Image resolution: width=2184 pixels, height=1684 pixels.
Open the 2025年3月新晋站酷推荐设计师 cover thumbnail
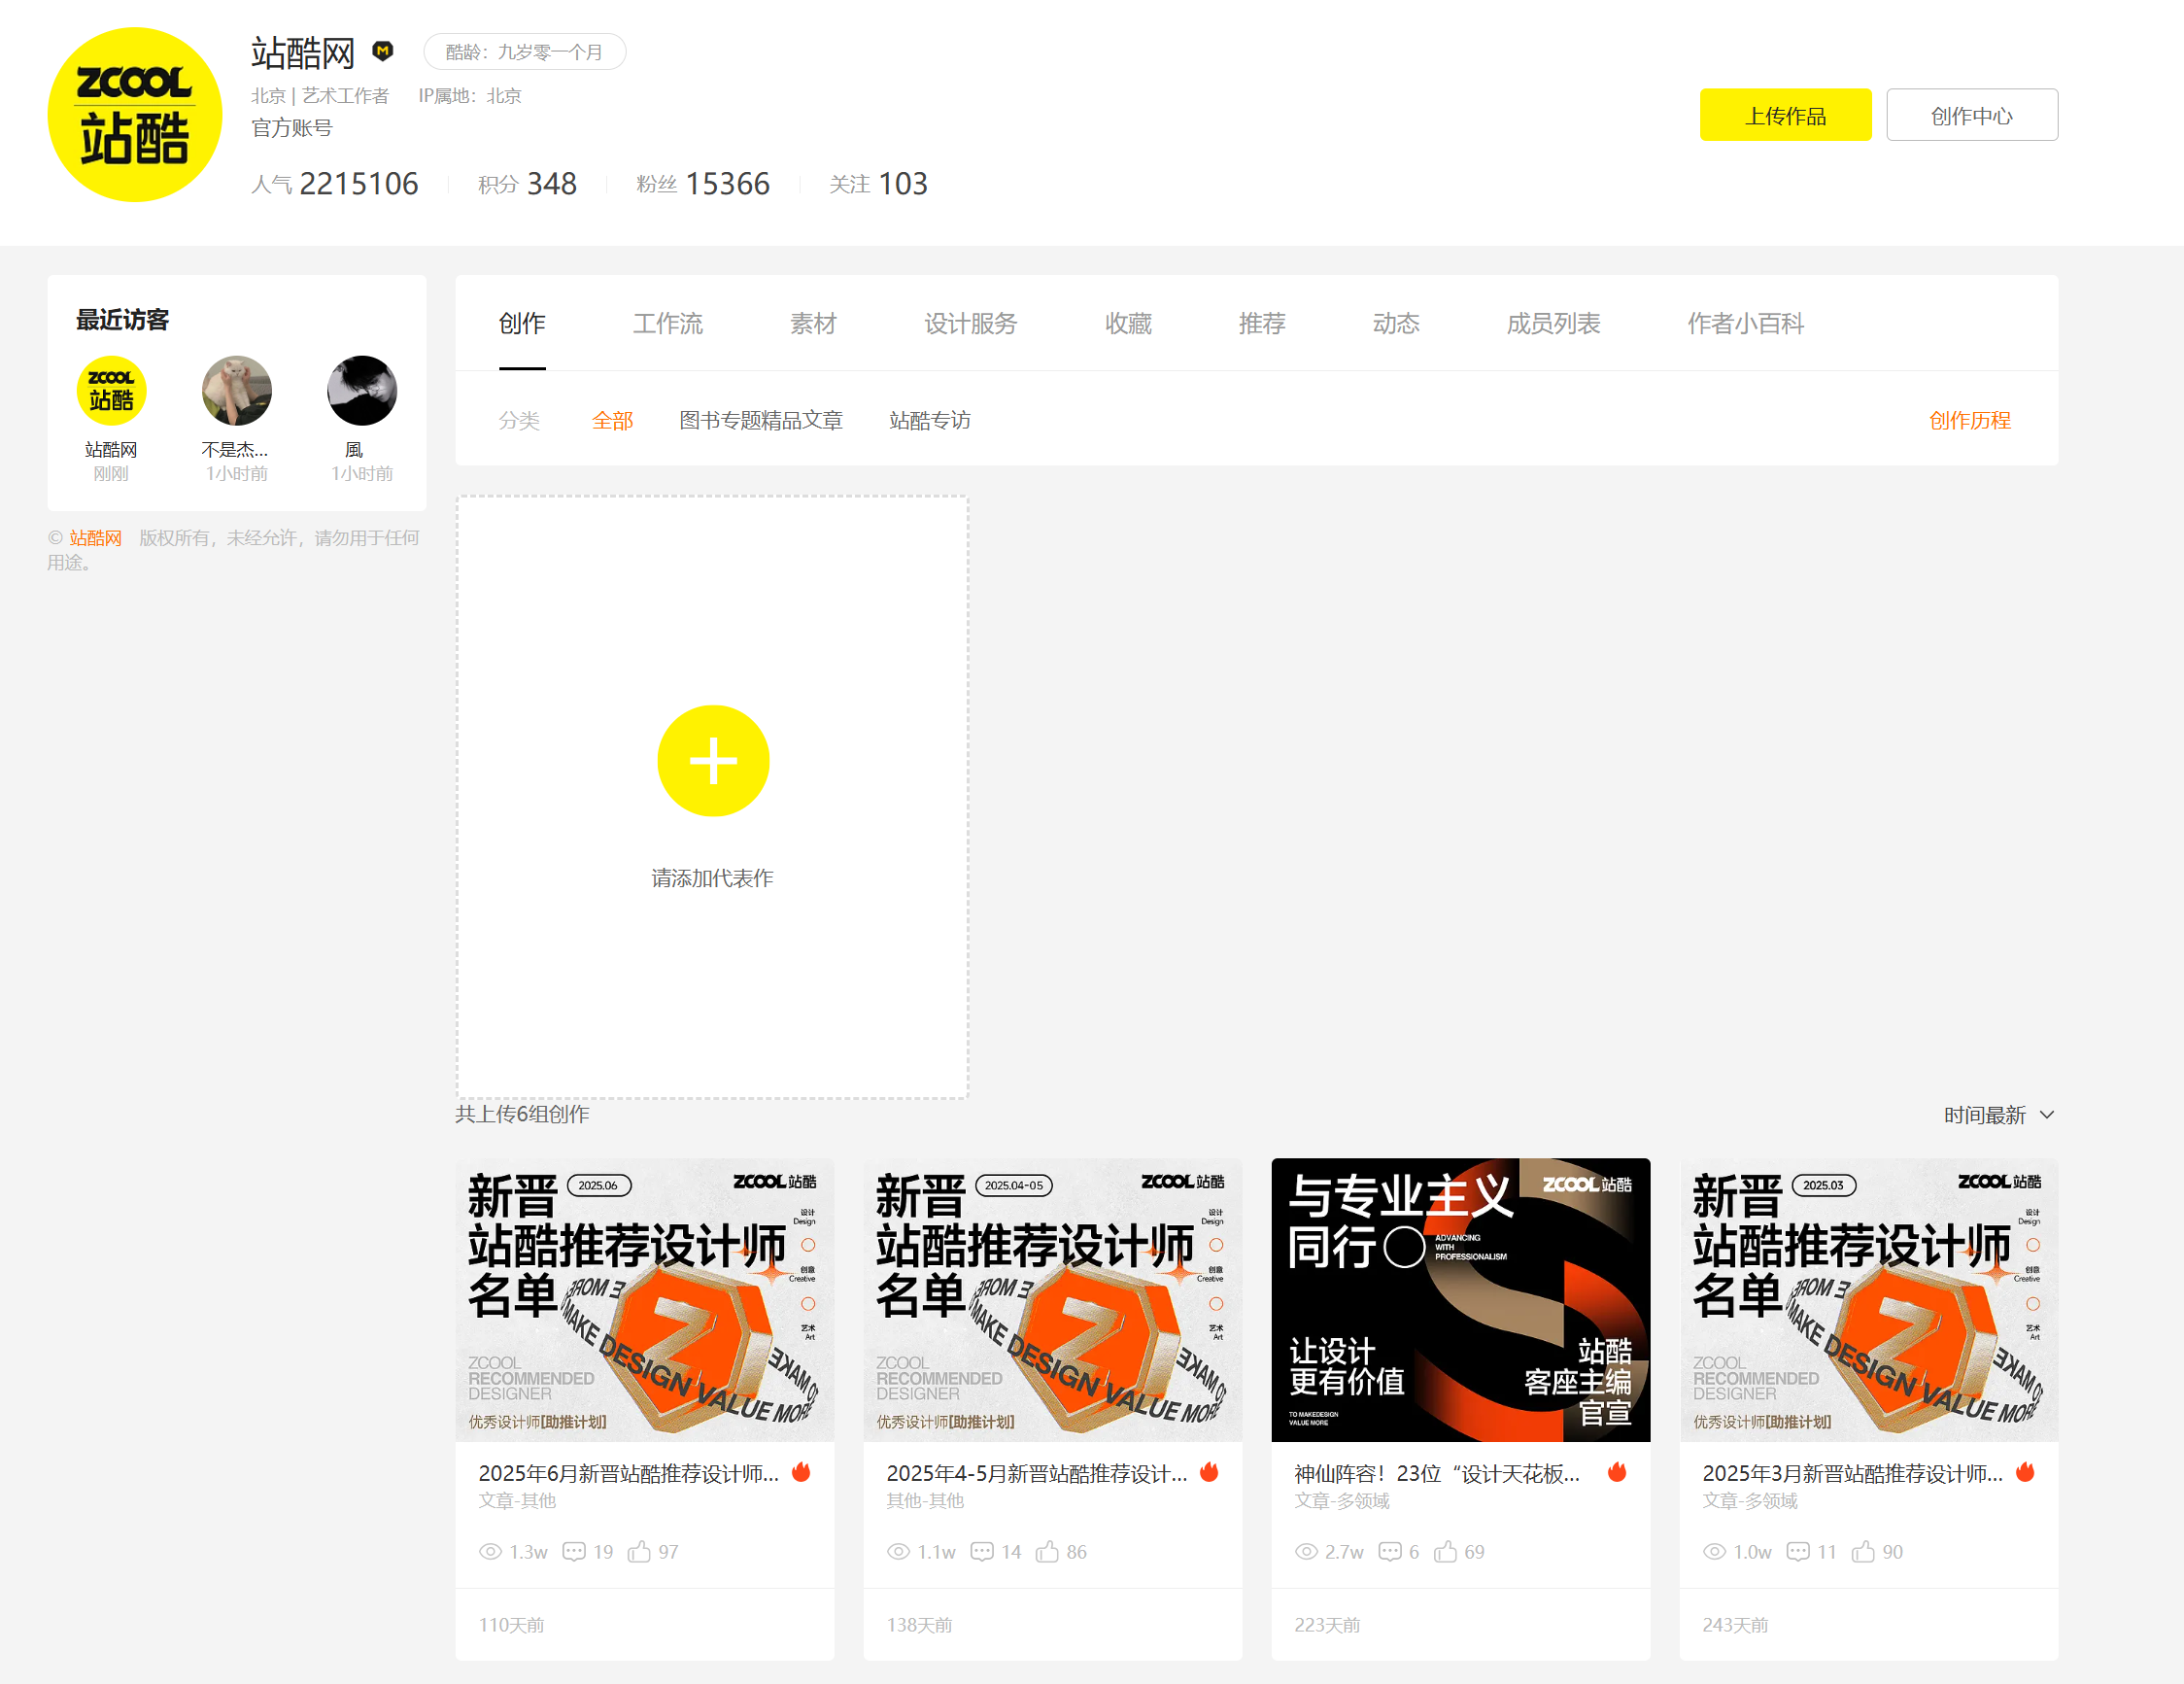click(x=1869, y=1299)
